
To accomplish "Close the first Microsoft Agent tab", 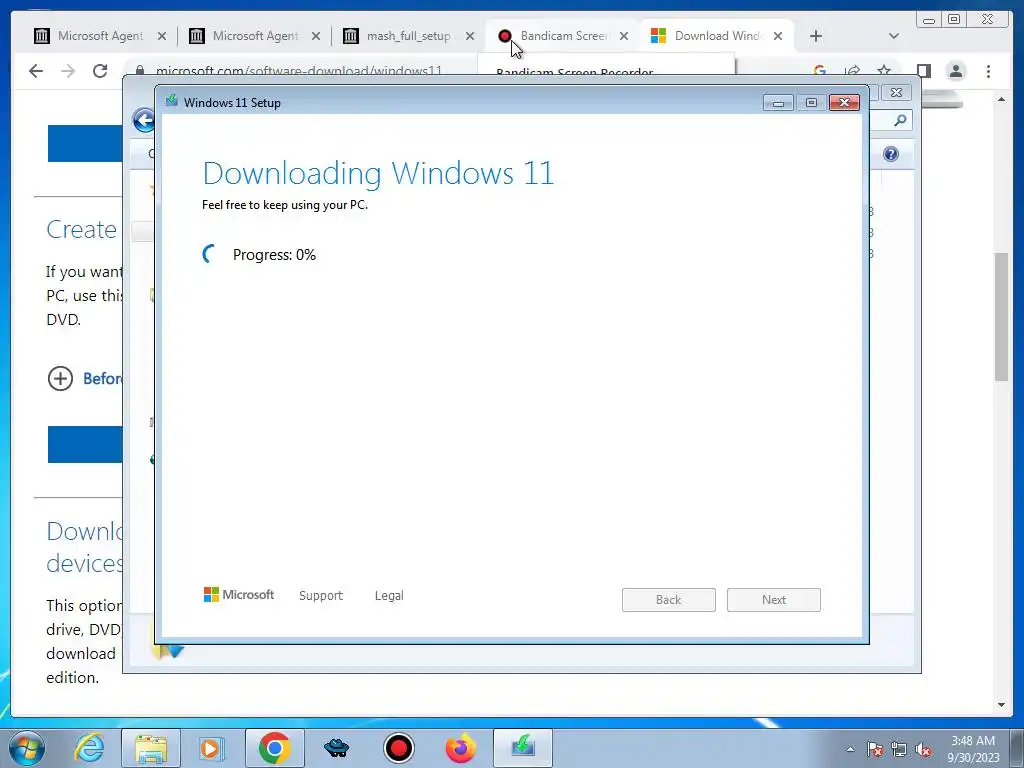I will (162, 36).
